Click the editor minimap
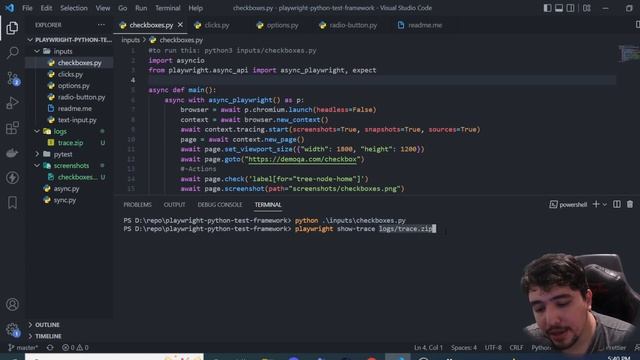The image size is (640, 360). (x=629, y=53)
